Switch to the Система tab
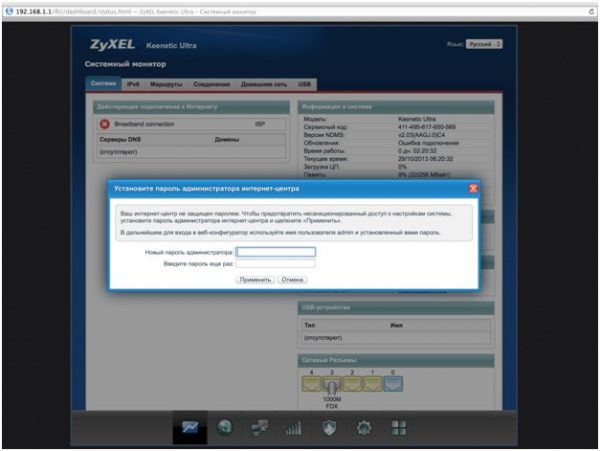The width and height of the screenshot is (600, 451). [x=103, y=83]
